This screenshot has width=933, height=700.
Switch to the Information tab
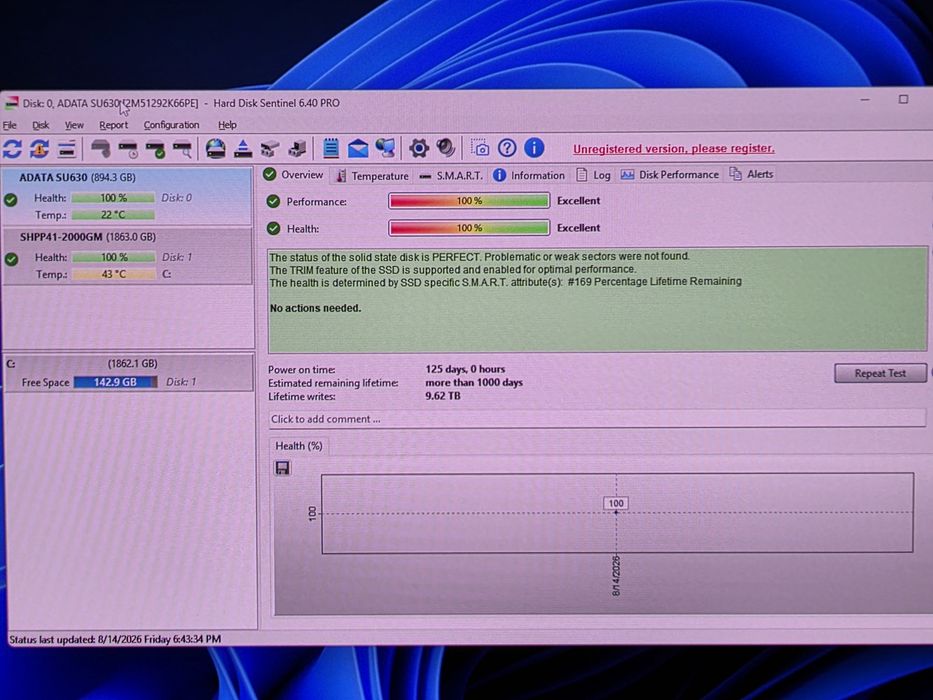529,175
